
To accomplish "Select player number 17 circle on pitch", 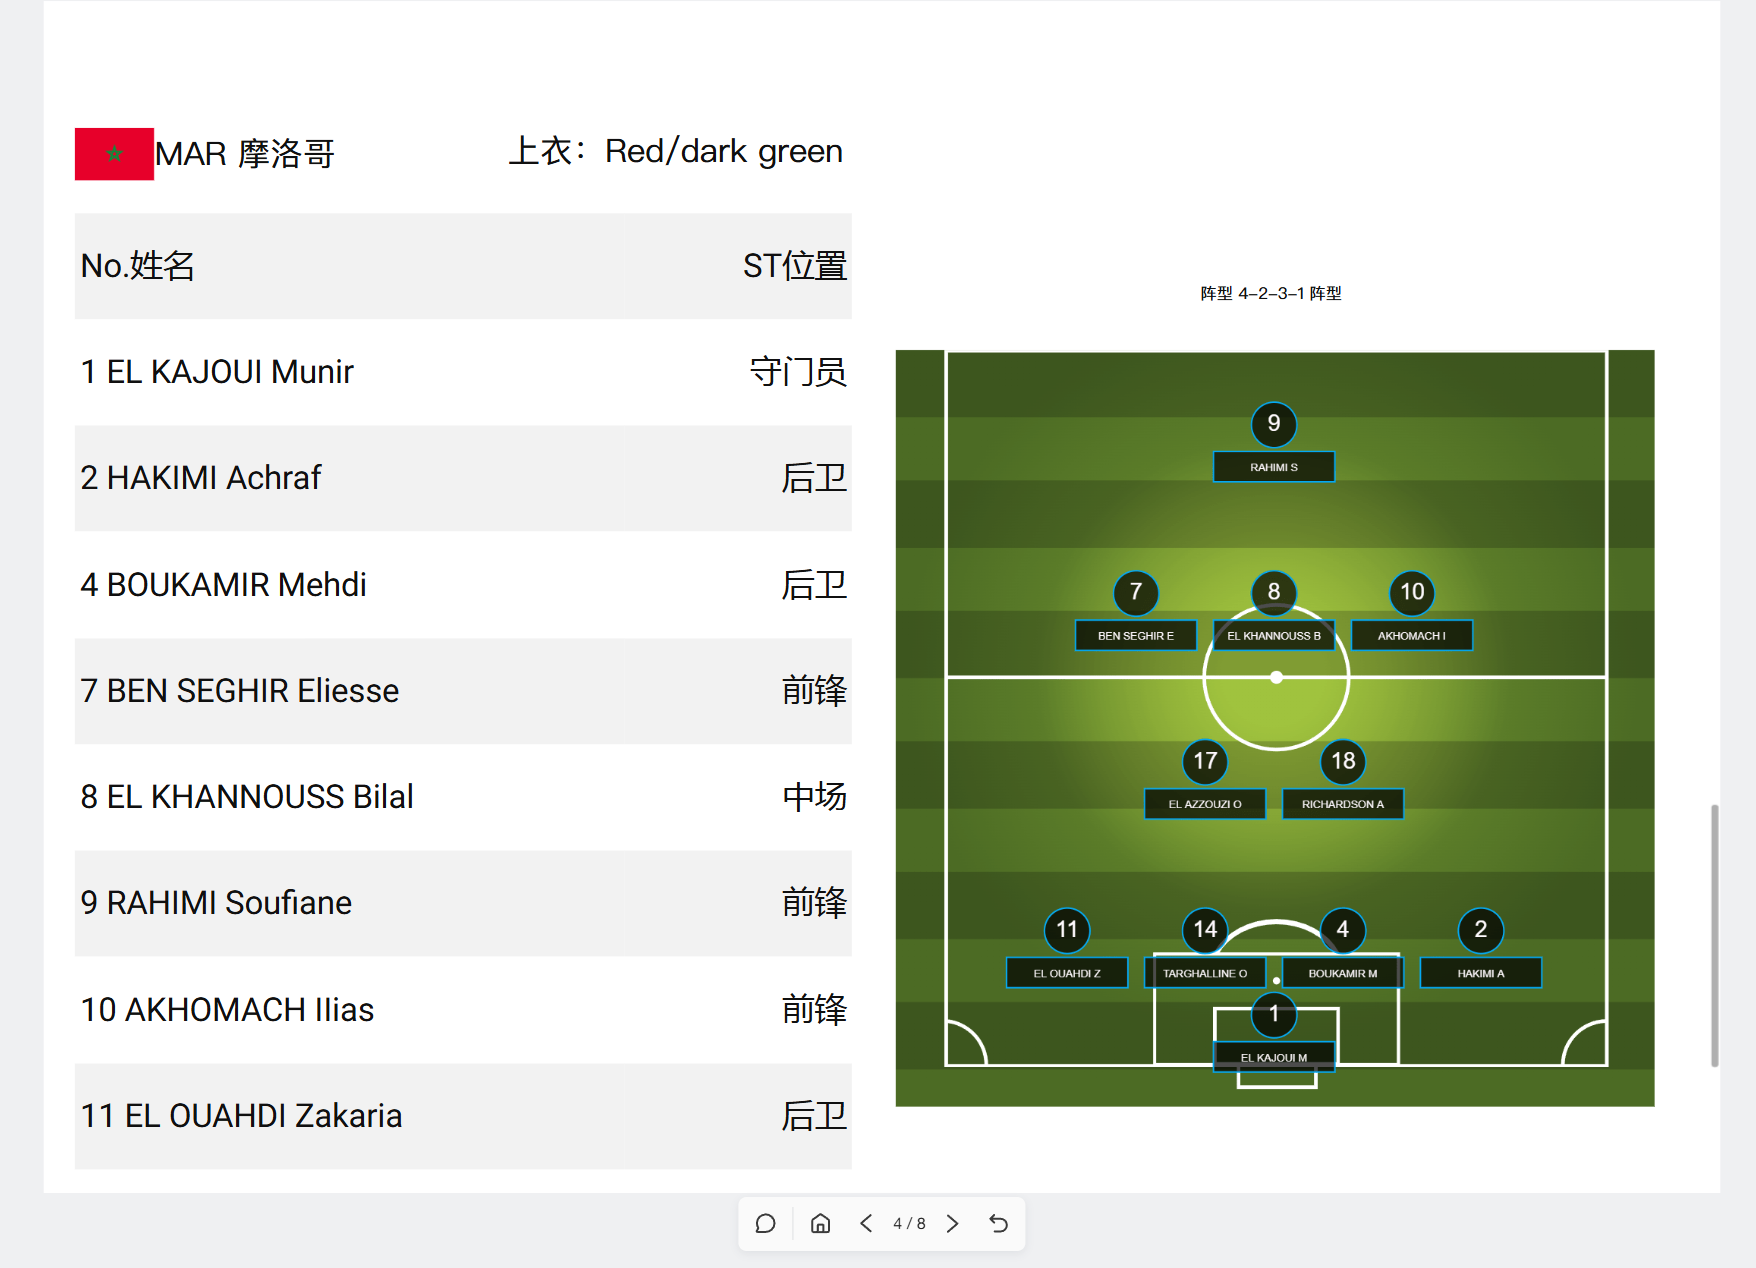I will (1205, 761).
